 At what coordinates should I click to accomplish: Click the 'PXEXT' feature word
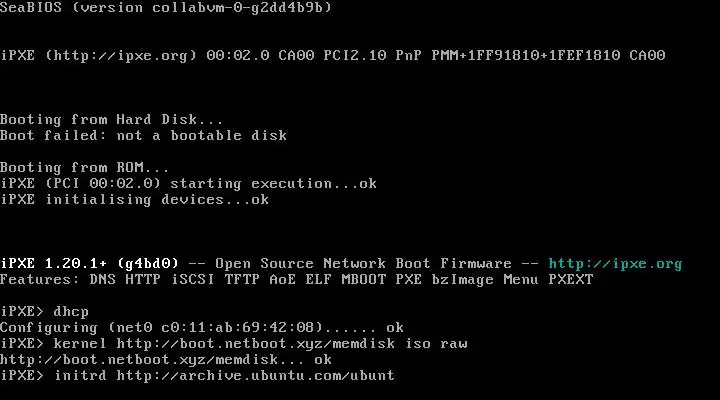[x=571, y=280]
